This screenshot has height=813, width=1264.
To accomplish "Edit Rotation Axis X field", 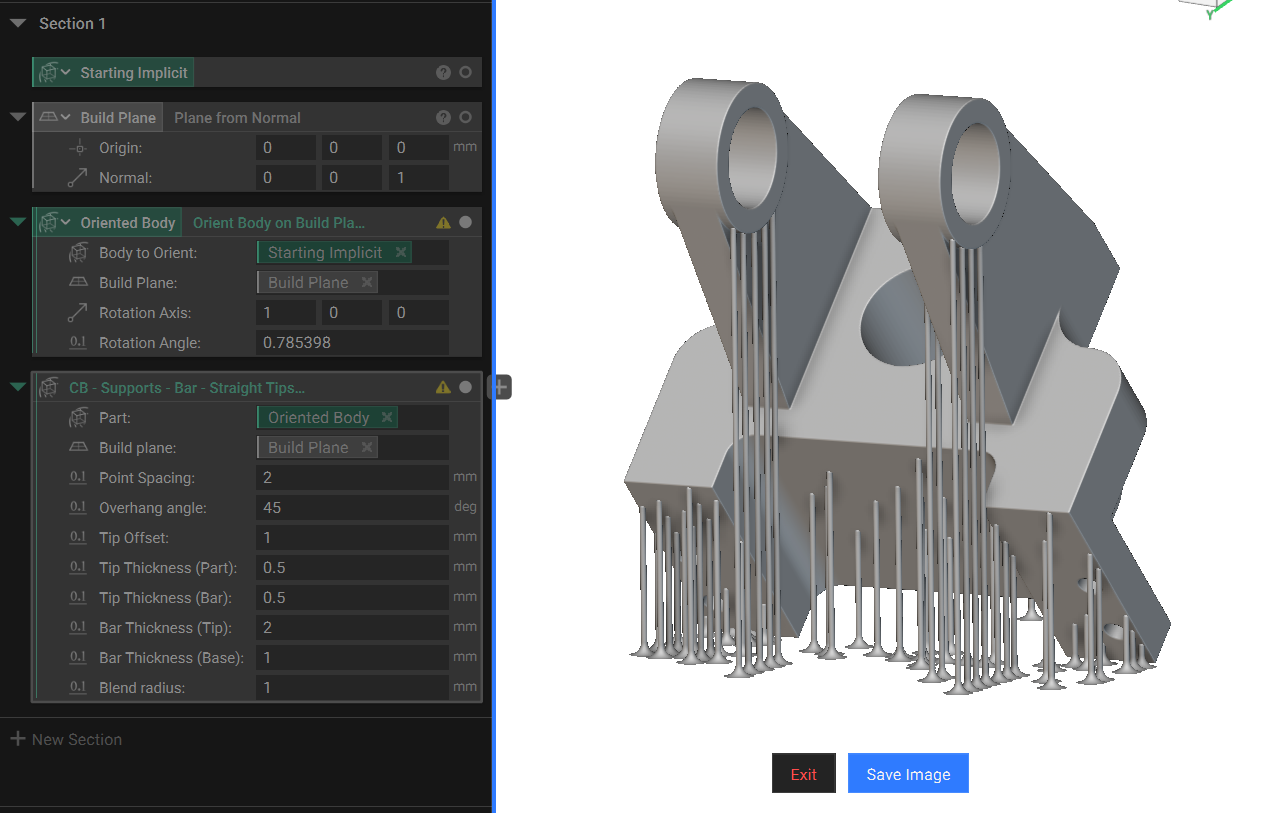I will (286, 313).
